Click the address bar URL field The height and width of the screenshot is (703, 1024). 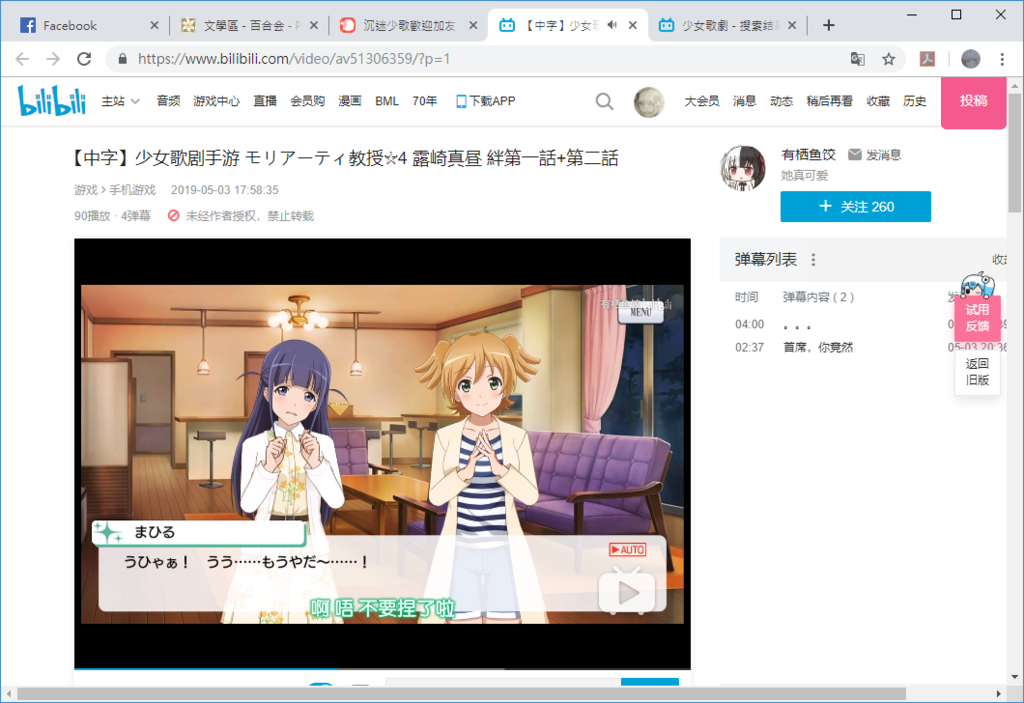pyautogui.click(x=483, y=59)
